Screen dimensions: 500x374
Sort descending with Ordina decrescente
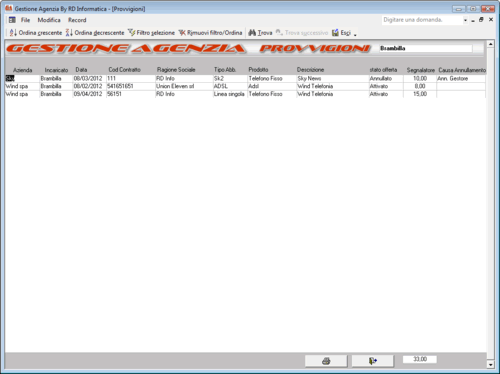pyautogui.click(x=95, y=33)
